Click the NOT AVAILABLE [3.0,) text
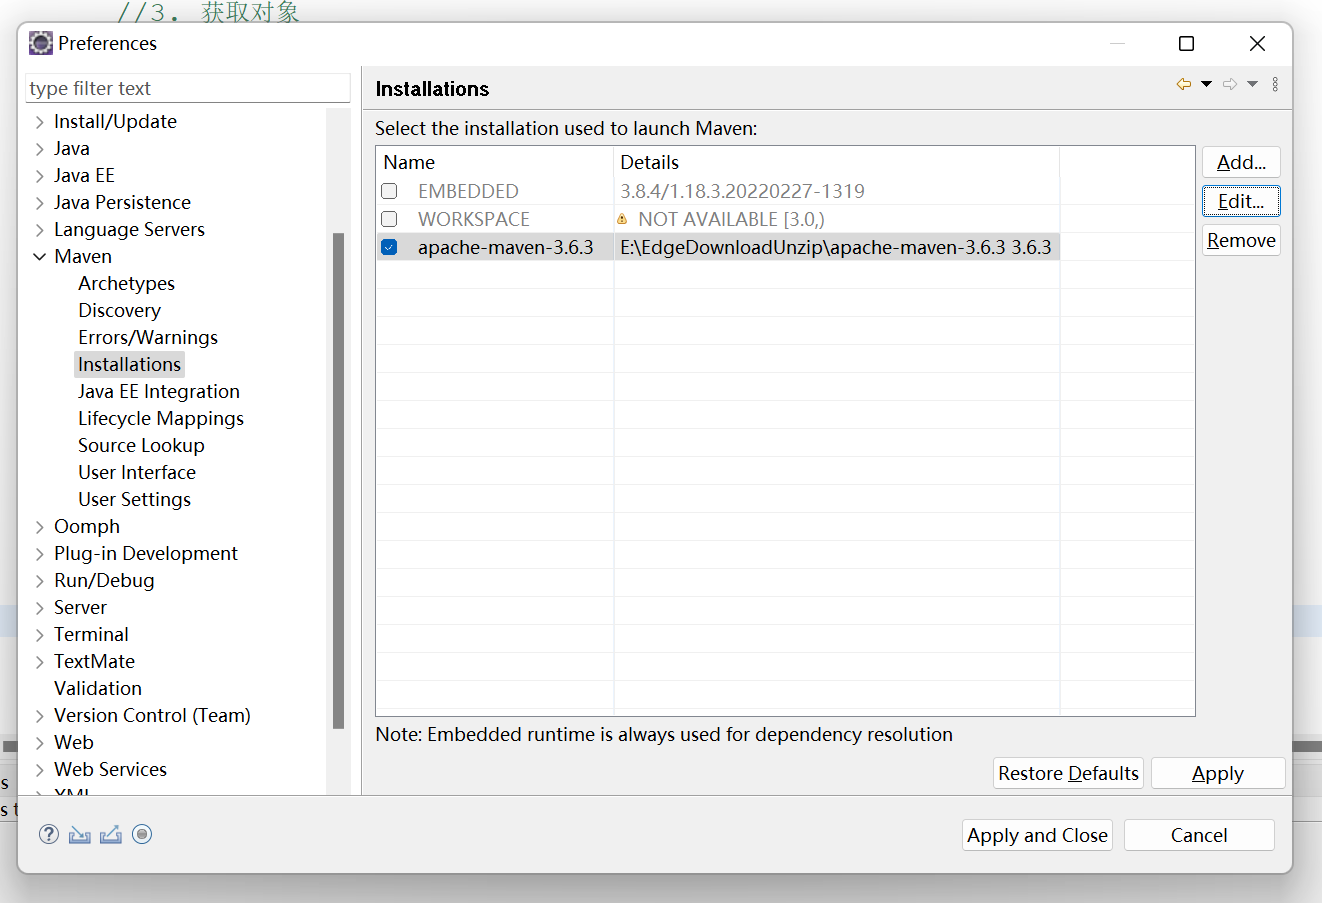Viewport: 1322px width, 903px height. click(731, 219)
